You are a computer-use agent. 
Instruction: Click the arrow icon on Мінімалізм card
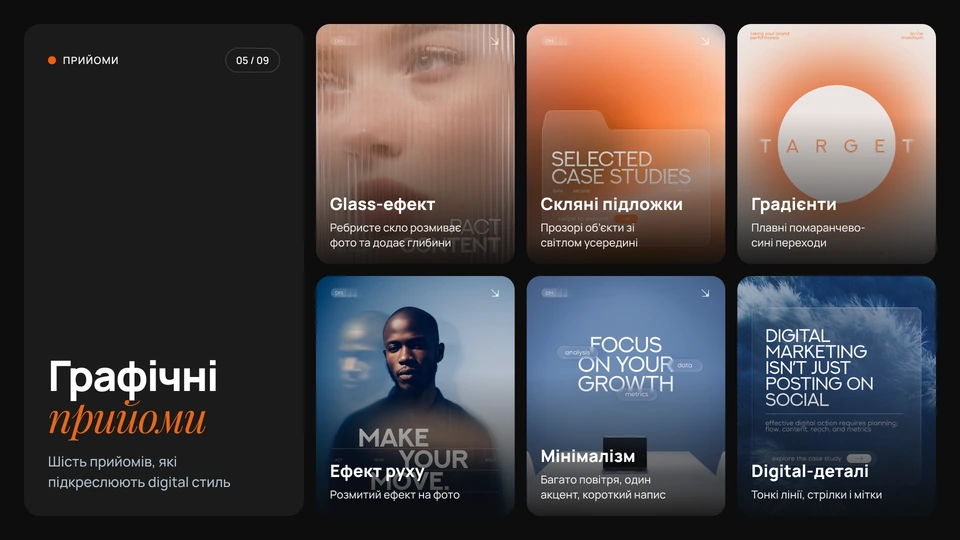705,293
